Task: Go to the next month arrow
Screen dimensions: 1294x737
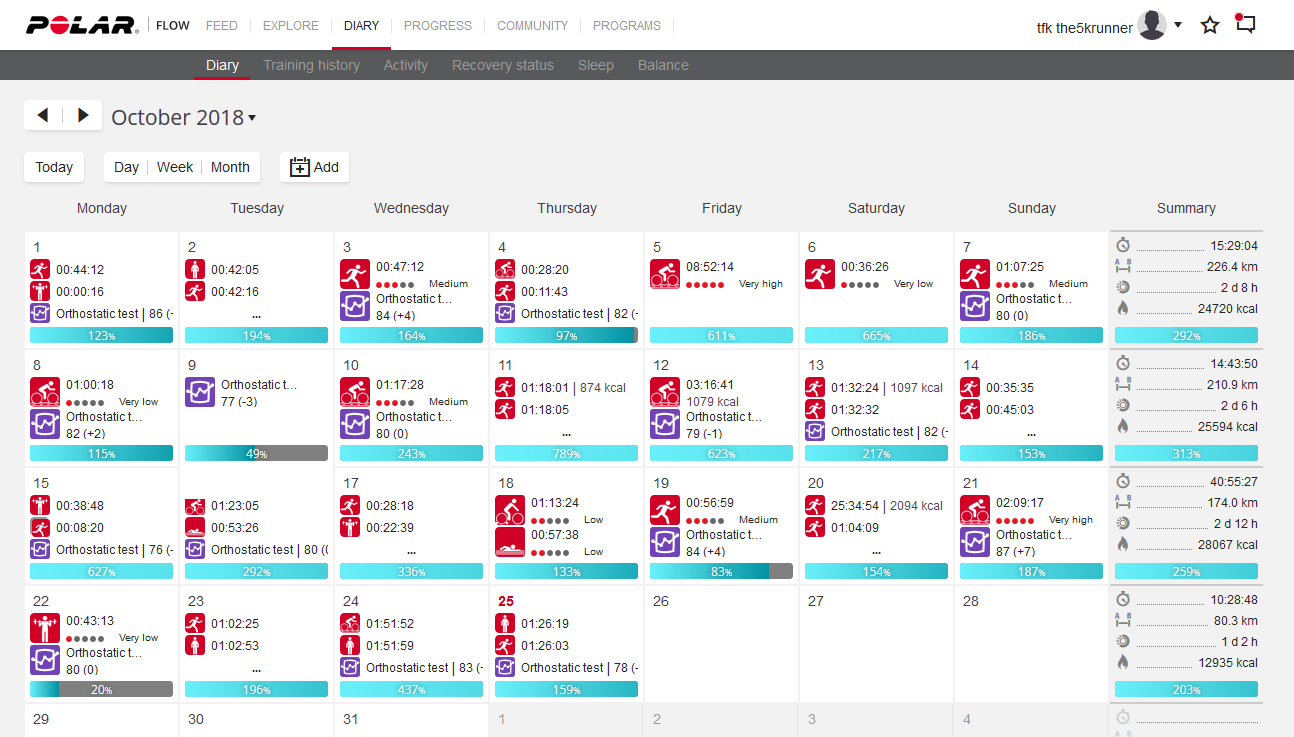Action: [x=83, y=116]
